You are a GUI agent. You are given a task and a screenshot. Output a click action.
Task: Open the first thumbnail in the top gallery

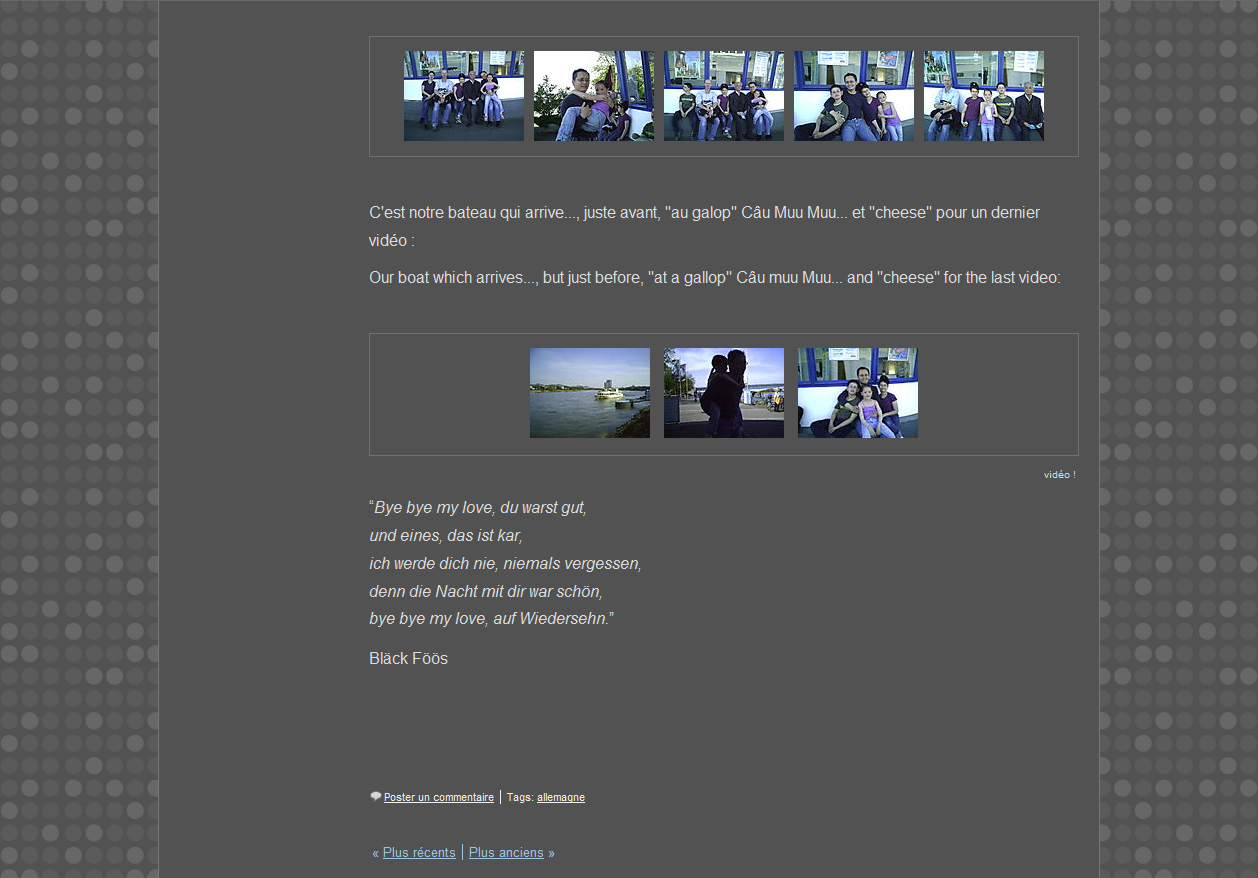(x=464, y=96)
